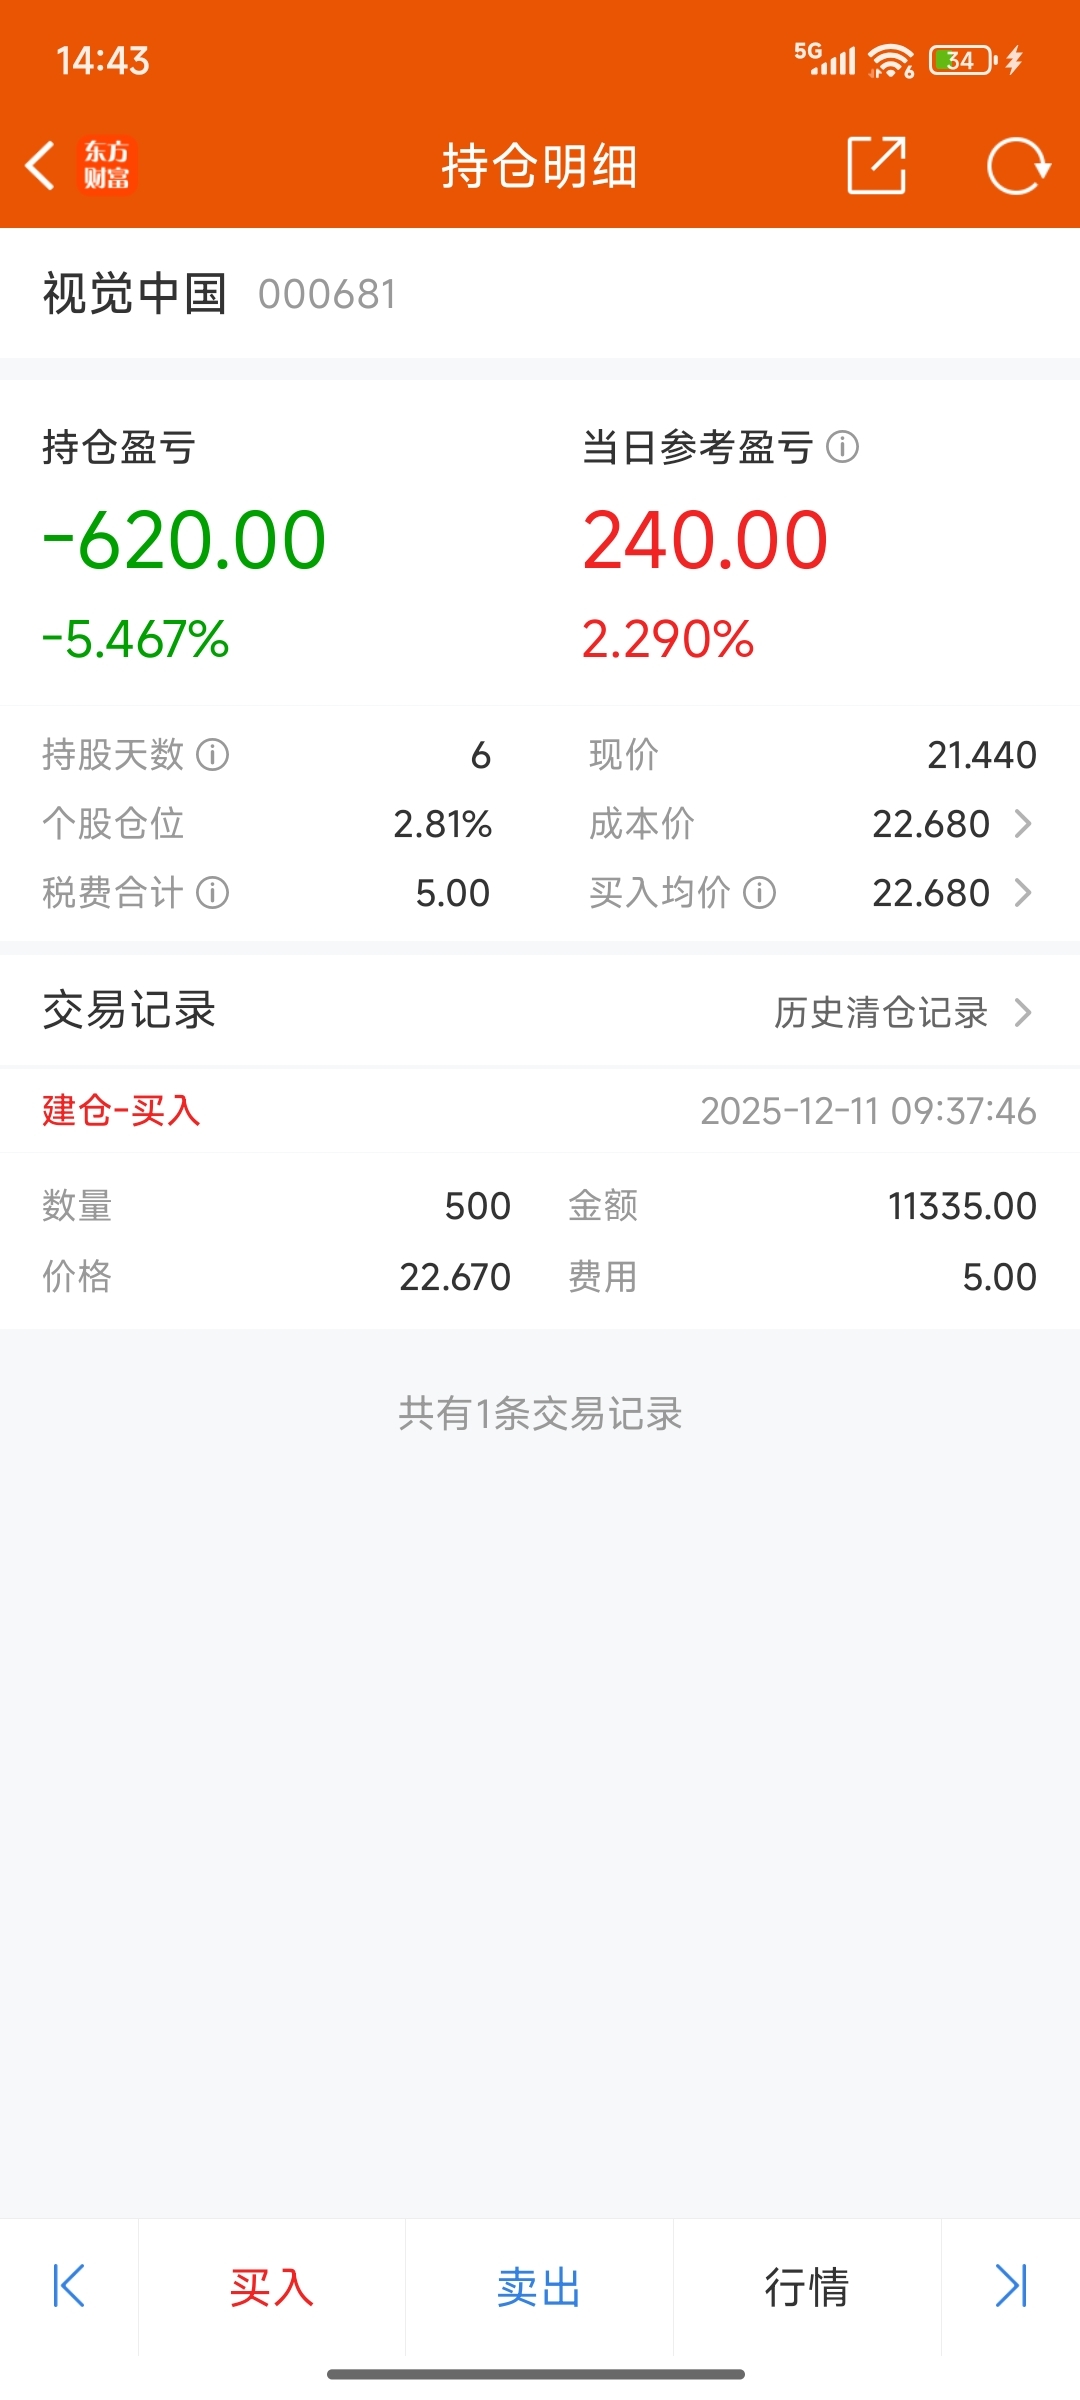This screenshot has height=2400, width=1080.
Task: Tap the 东方财富 logo icon
Action: pyautogui.click(x=106, y=165)
